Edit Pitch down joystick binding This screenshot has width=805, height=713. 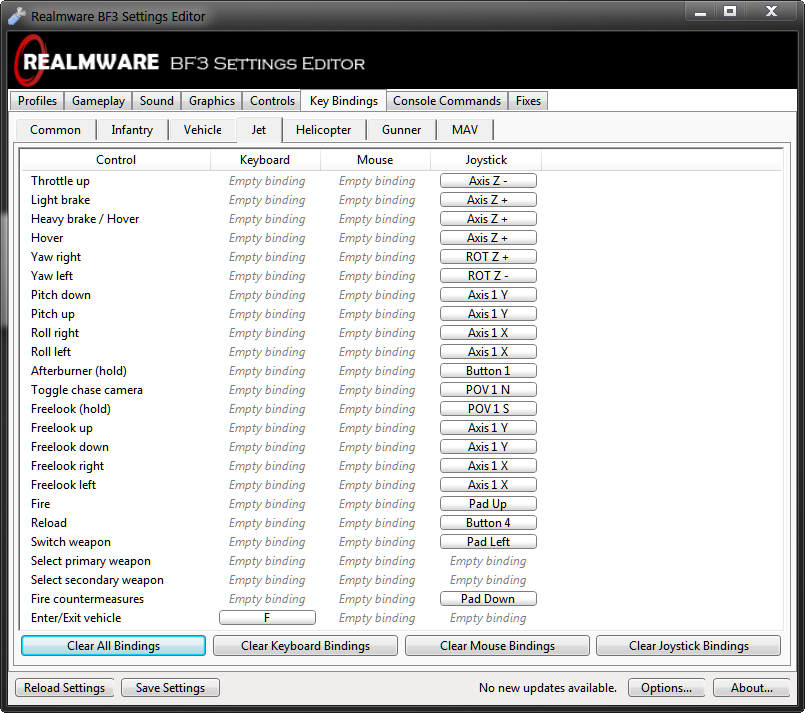tap(488, 295)
